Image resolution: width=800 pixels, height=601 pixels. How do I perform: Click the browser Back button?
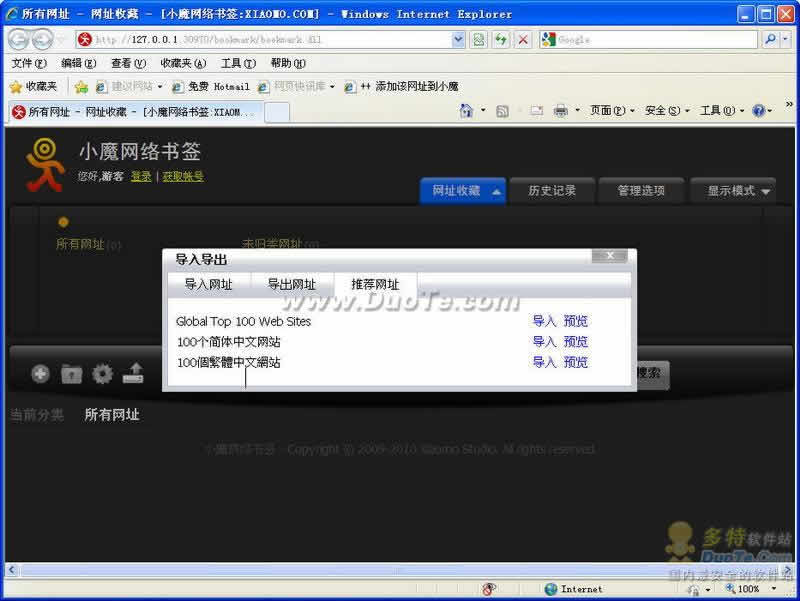pyautogui.click(x=19, y=39)
